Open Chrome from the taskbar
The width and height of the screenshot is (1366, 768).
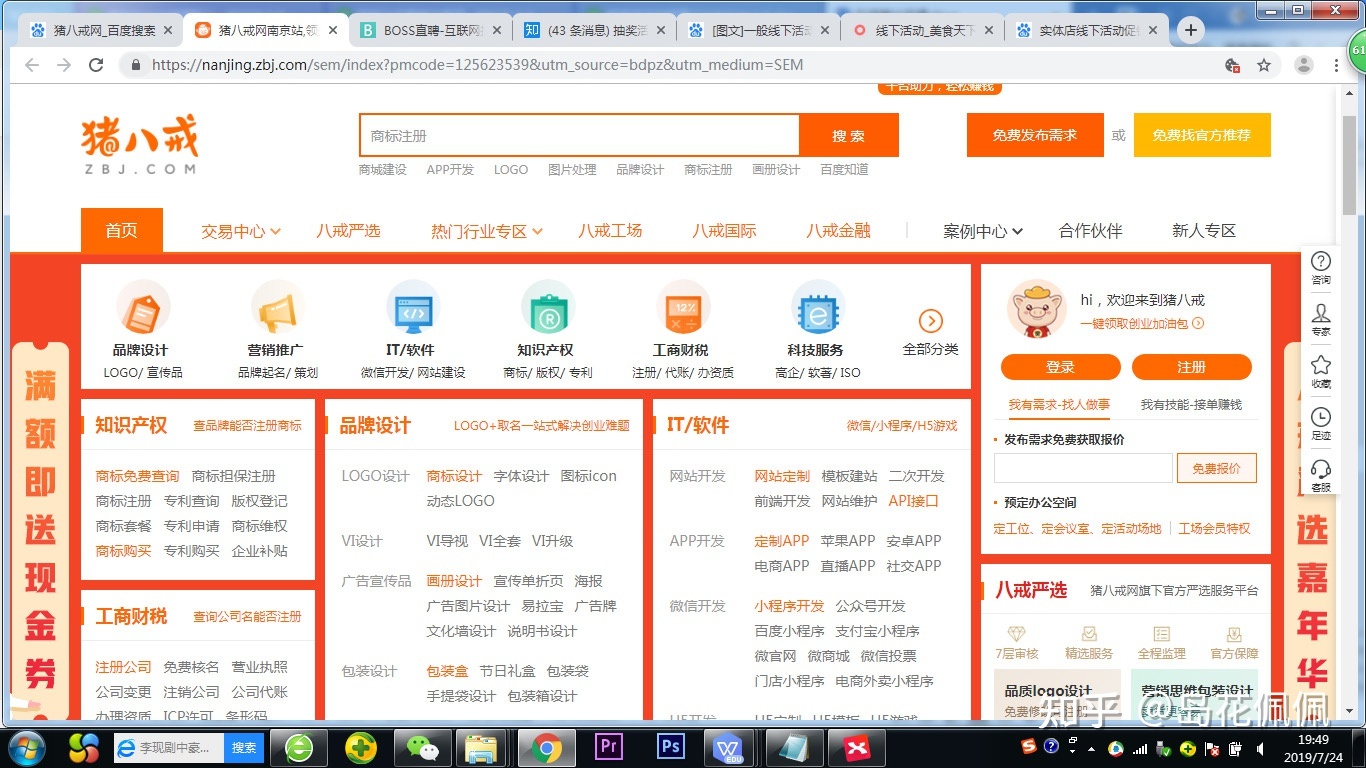point(546,747)
